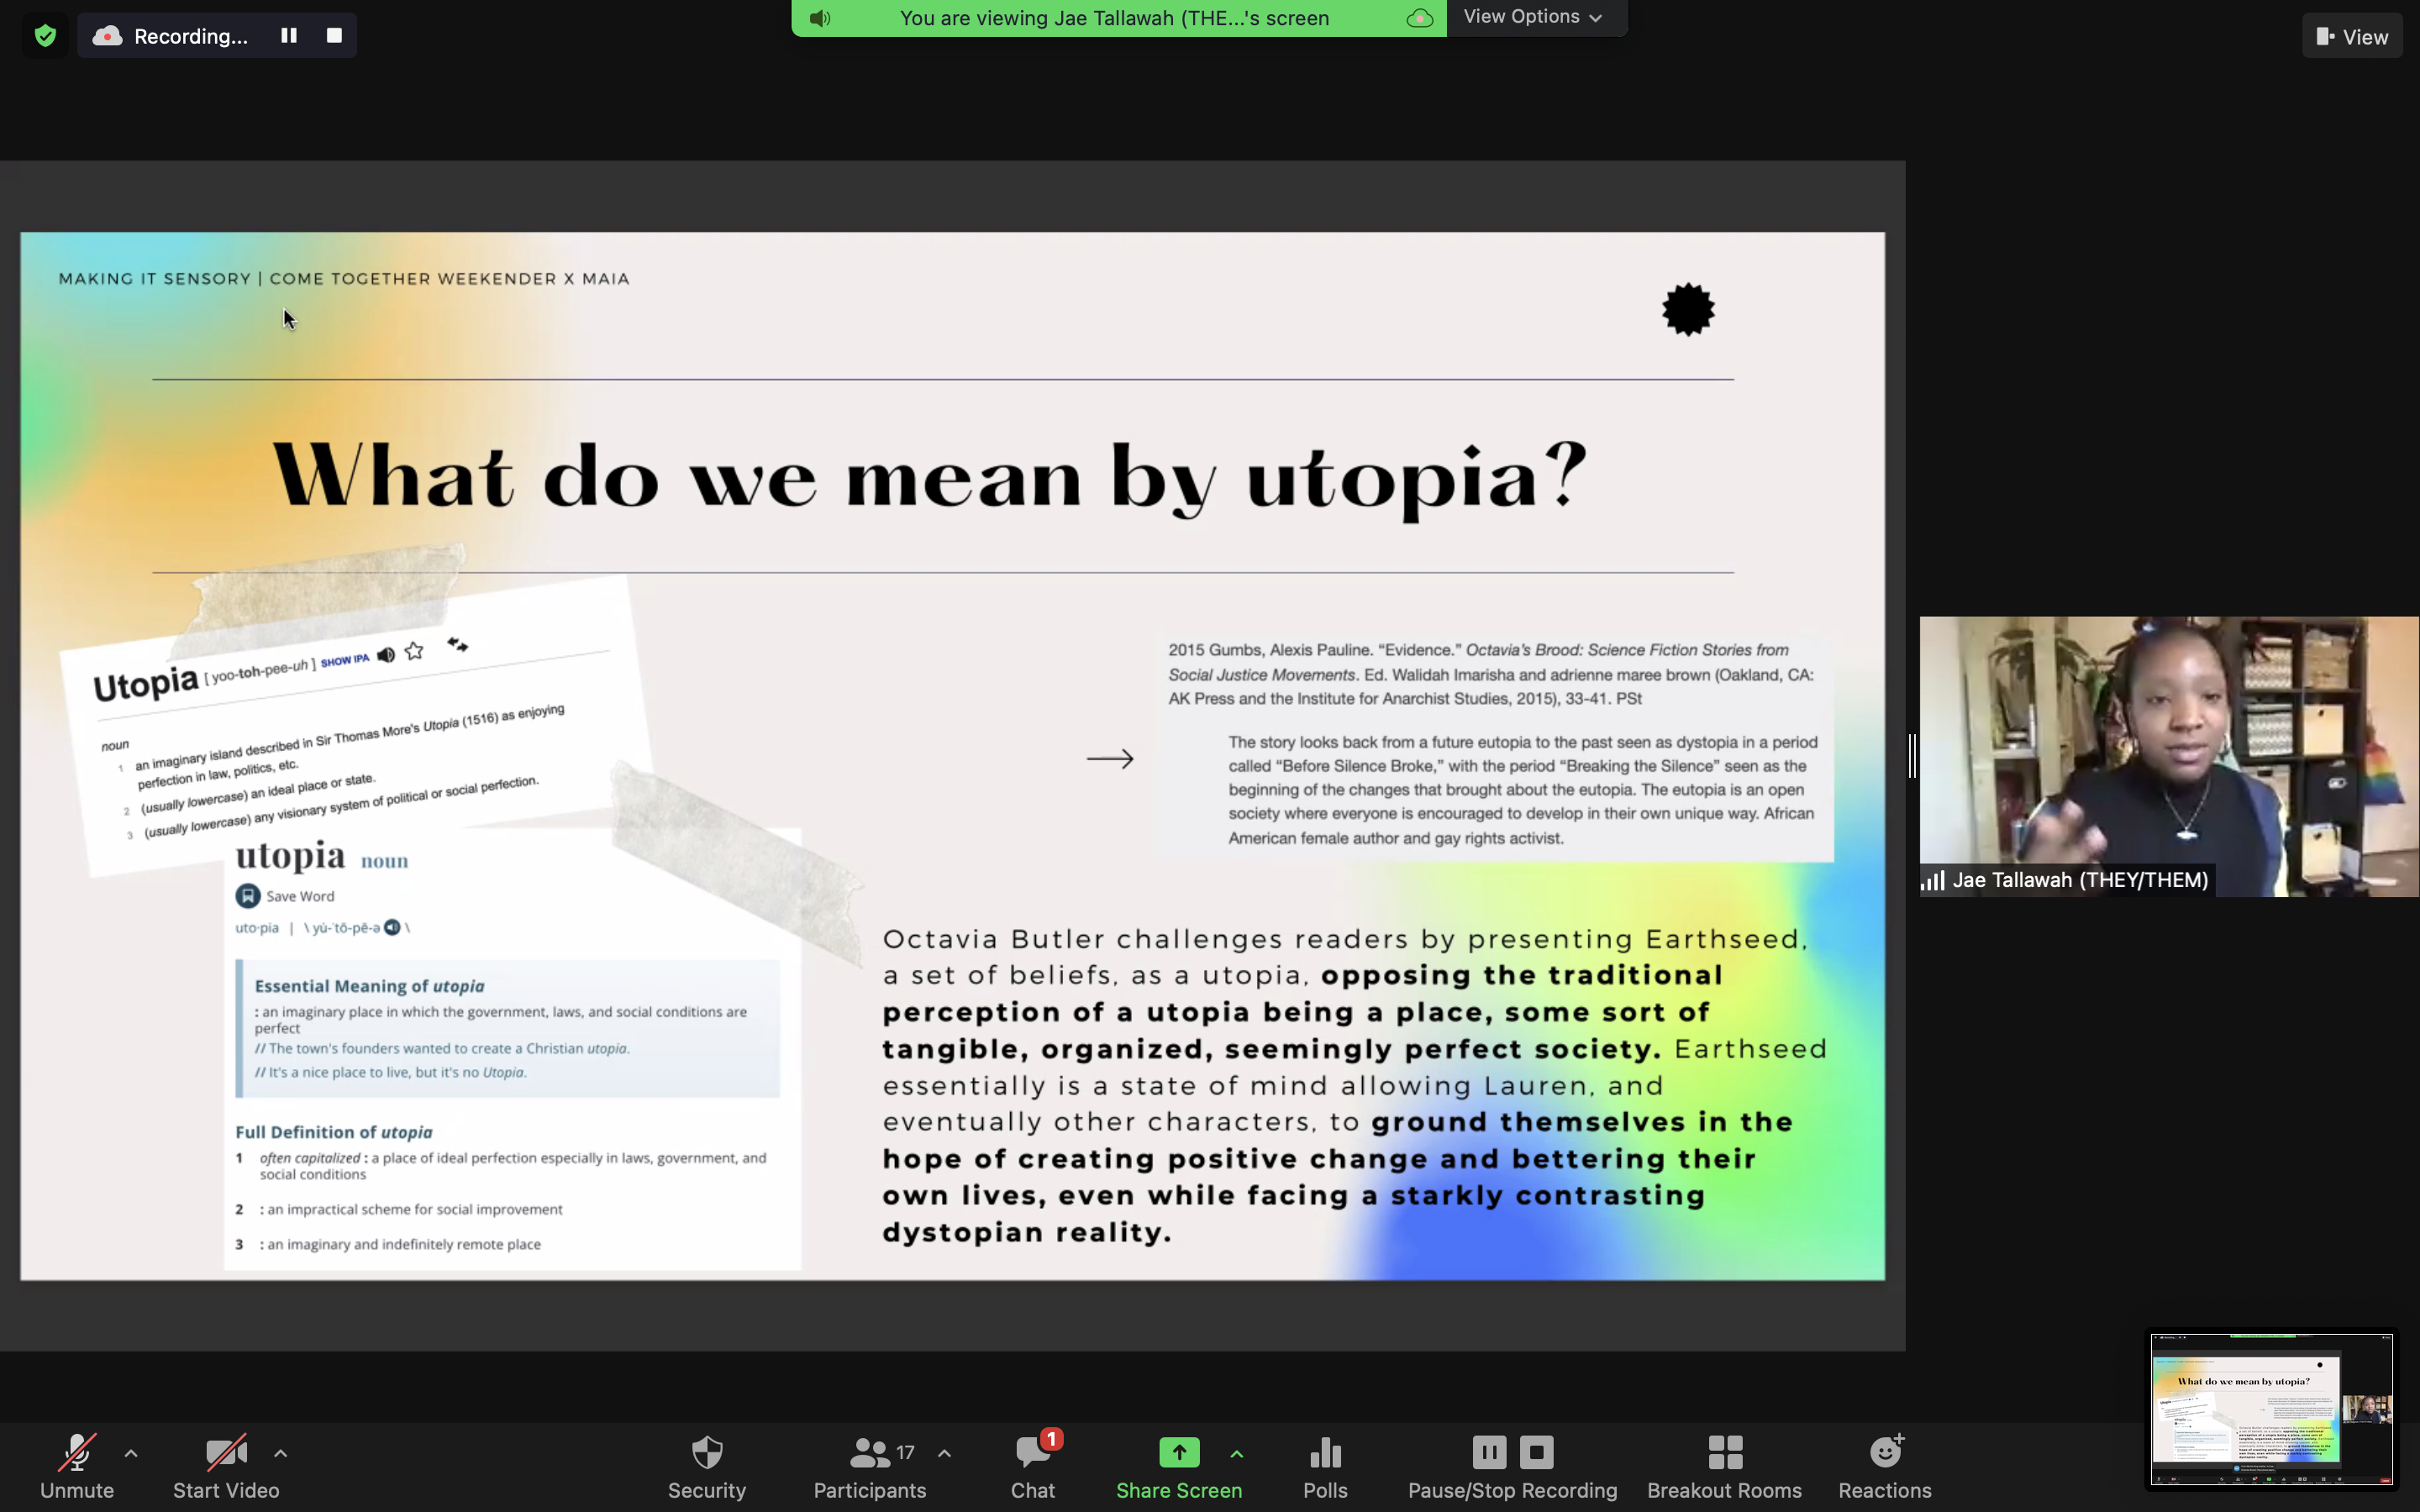Open the View Options dropdown

pyautogui.click(x=1532, y=17)
